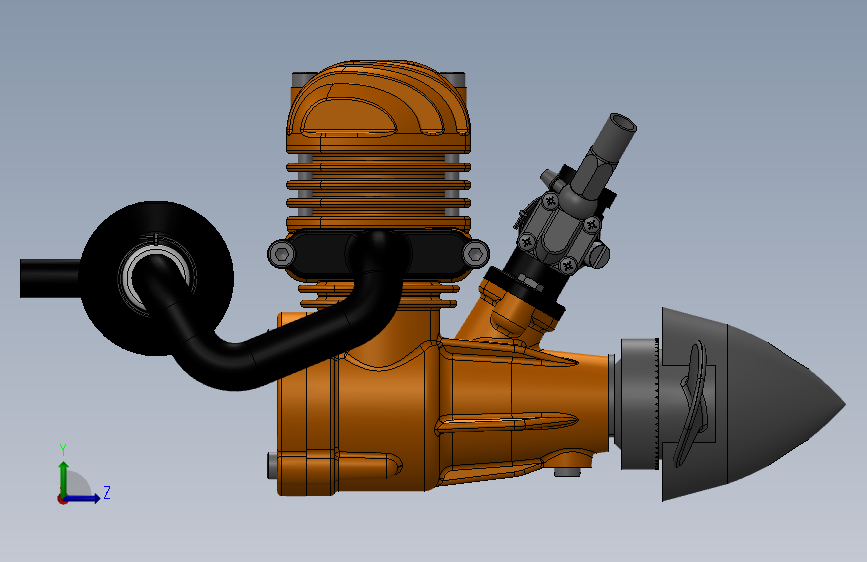Viewport: 867px width, 562px height.
Task: Select the gray backplate screw at rear bottom
Action: 272,465
